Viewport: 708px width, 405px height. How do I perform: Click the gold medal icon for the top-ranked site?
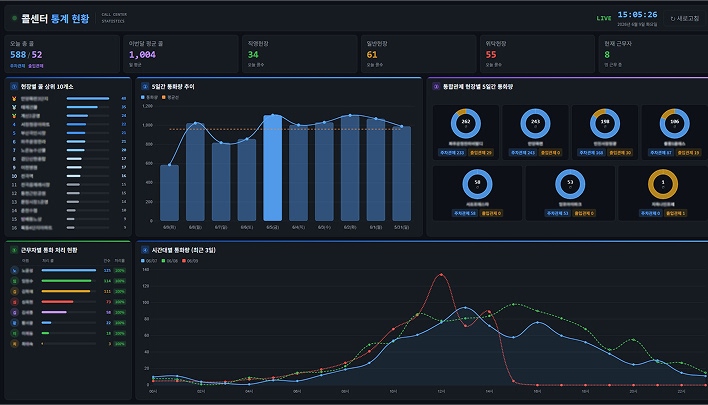[14, 98]
